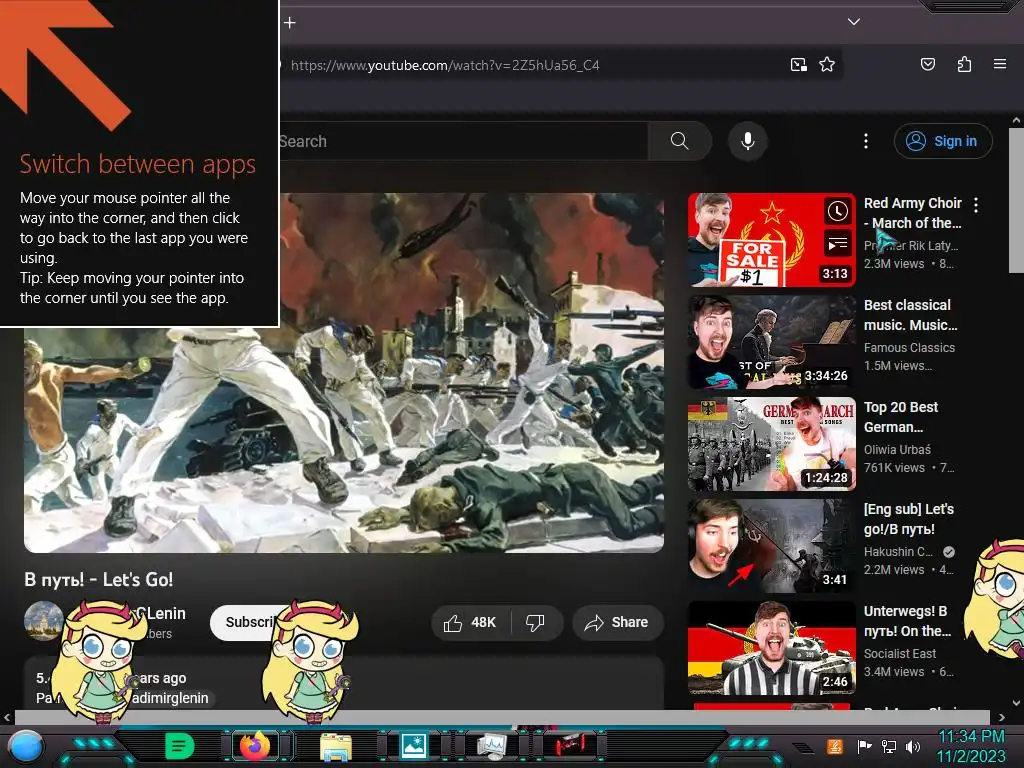Click the main video player image
Screen dimensions: 1024x768
point(344,372)
